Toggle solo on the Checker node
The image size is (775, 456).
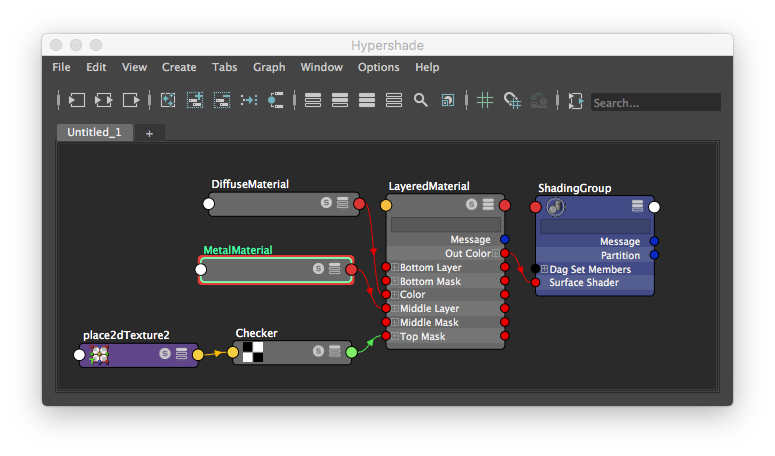318,352
